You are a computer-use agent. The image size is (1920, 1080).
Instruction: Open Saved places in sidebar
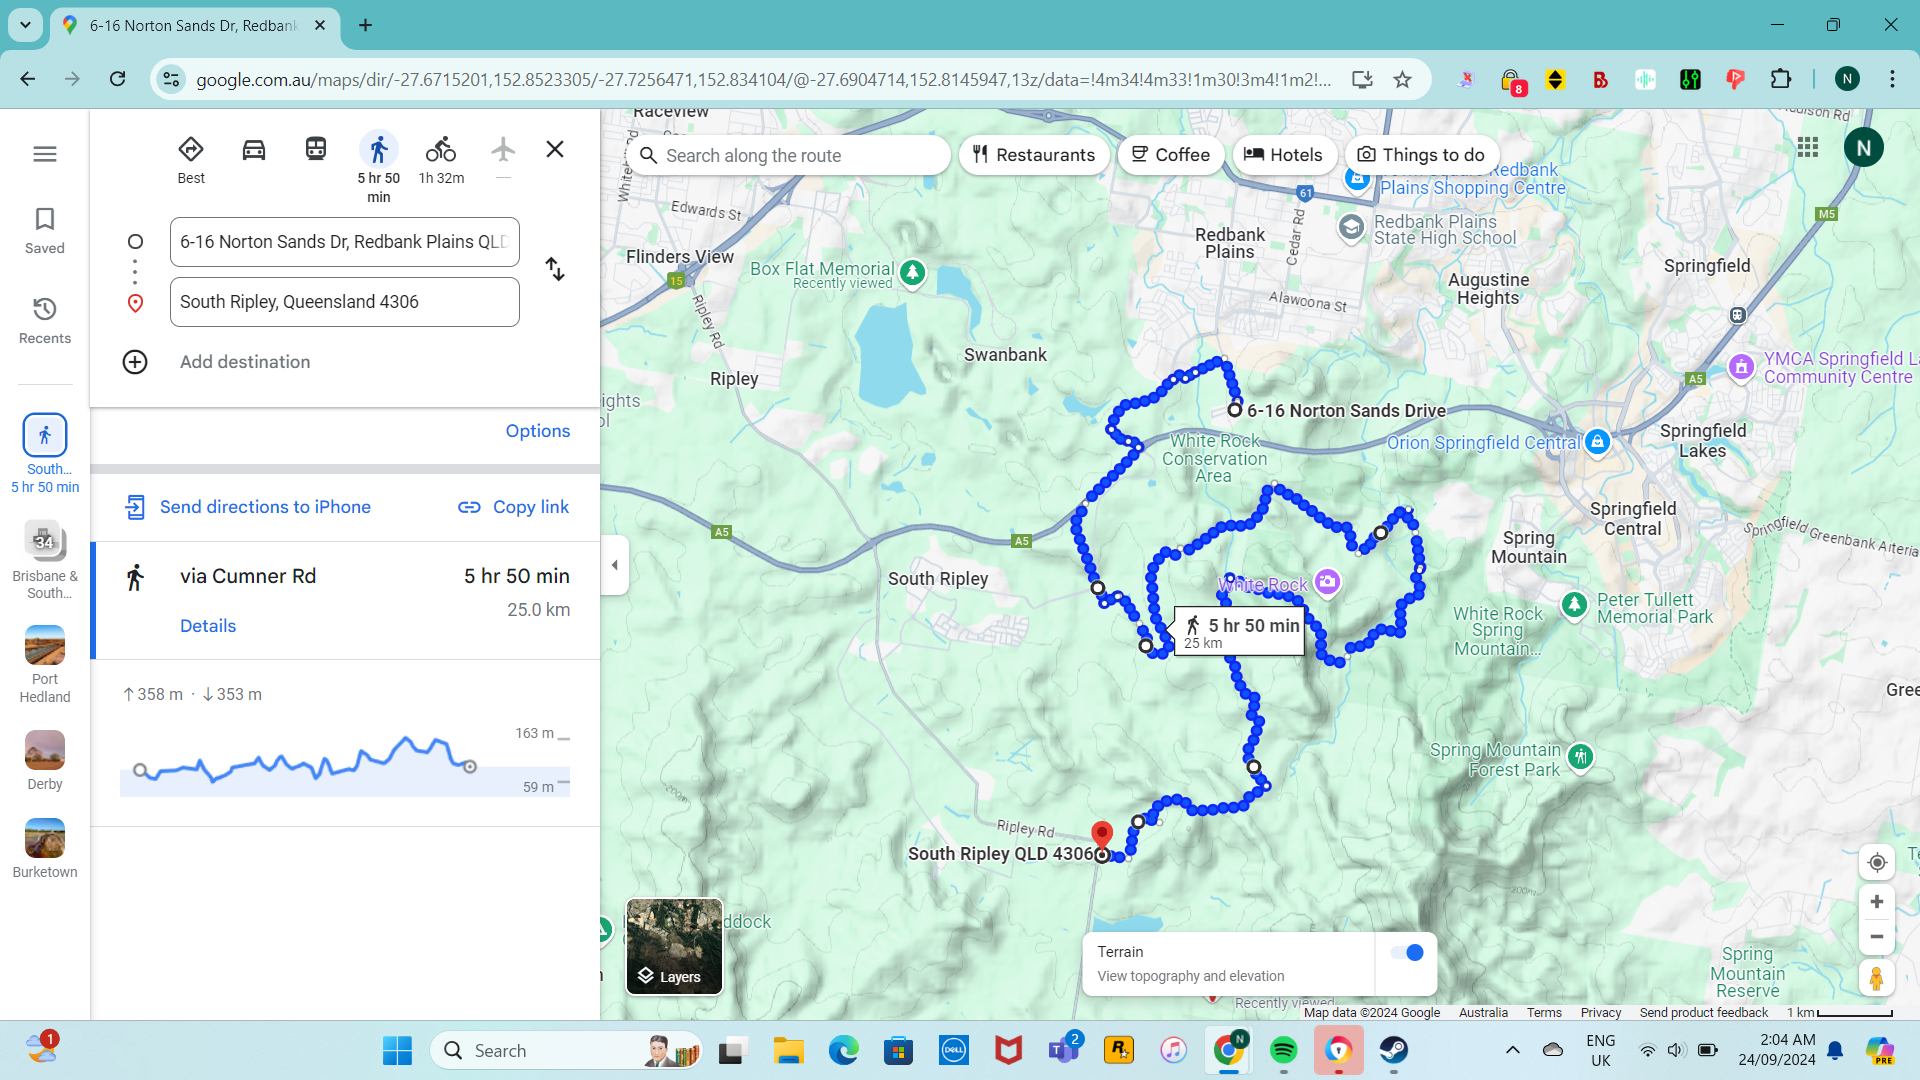point(45,231)
